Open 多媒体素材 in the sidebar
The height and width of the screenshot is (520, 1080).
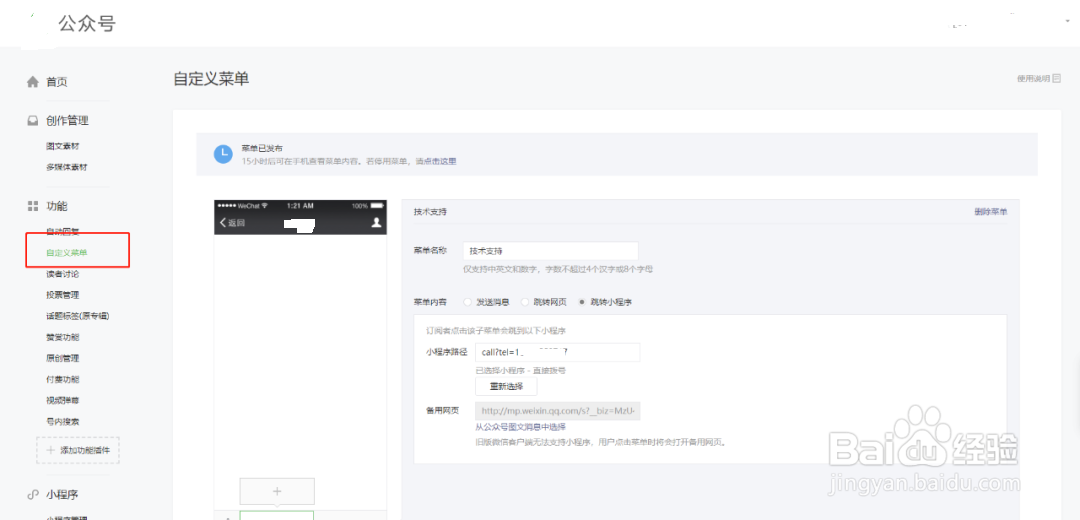coord(67,167)
